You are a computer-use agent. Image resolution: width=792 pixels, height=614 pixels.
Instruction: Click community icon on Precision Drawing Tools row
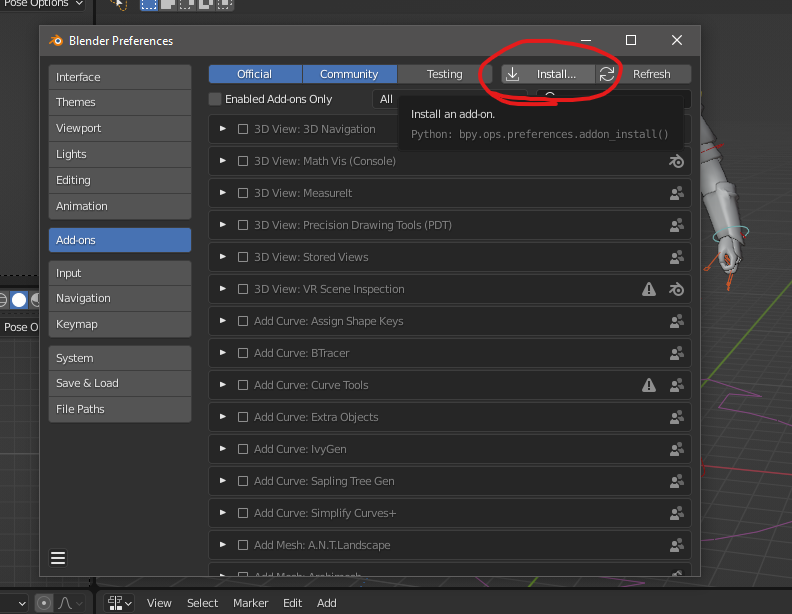[x=676, y=225]
